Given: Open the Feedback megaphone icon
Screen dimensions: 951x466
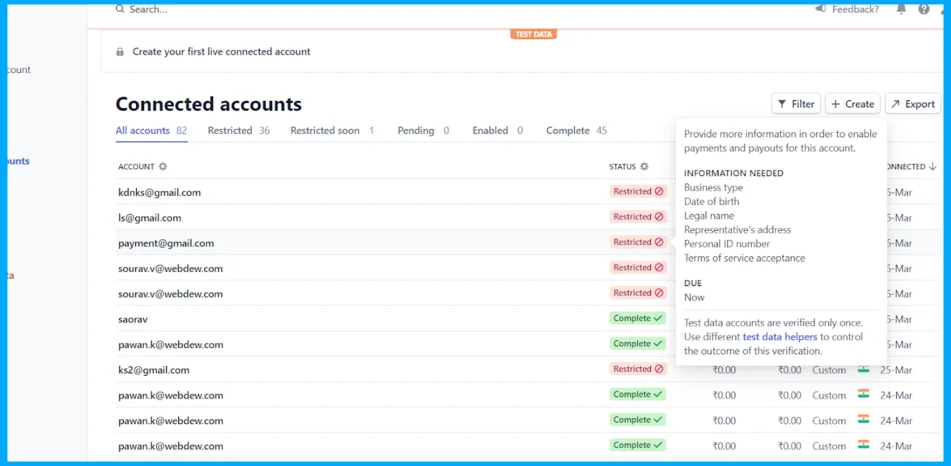Looking at the screenshot, I should [820, 9].
